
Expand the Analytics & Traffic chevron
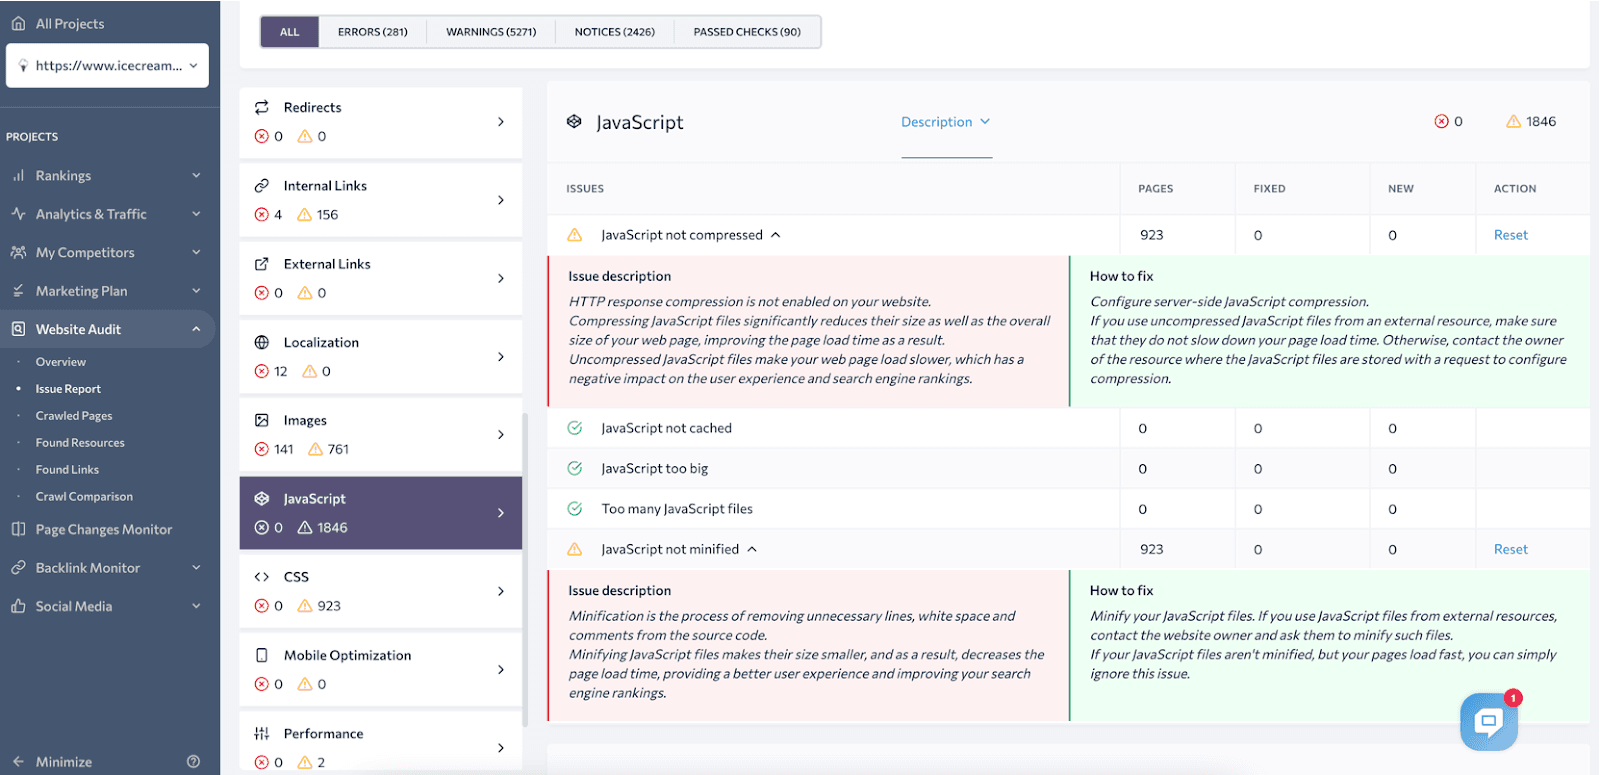coord(196,214)
